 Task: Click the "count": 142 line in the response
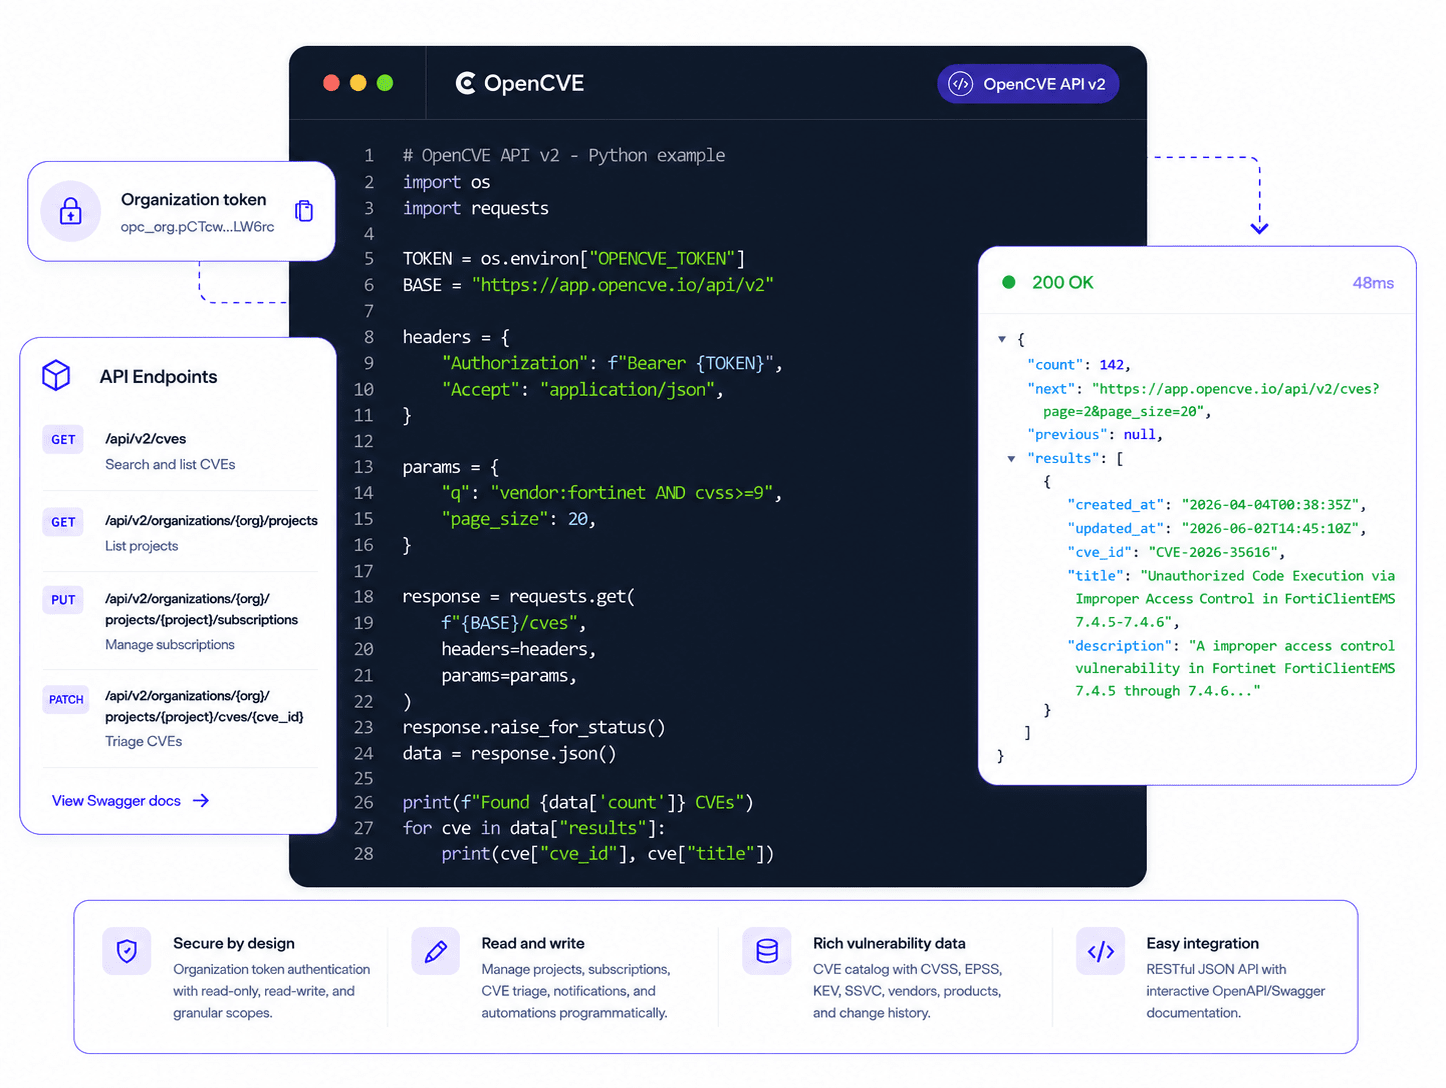(x=1079, y=365)
